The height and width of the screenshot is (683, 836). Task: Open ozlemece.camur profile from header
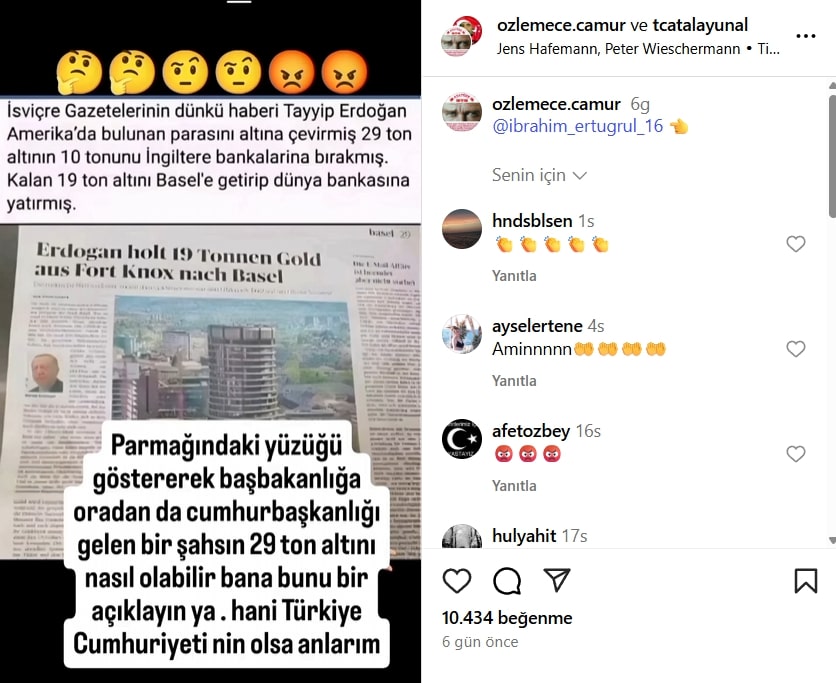[561, 25]
